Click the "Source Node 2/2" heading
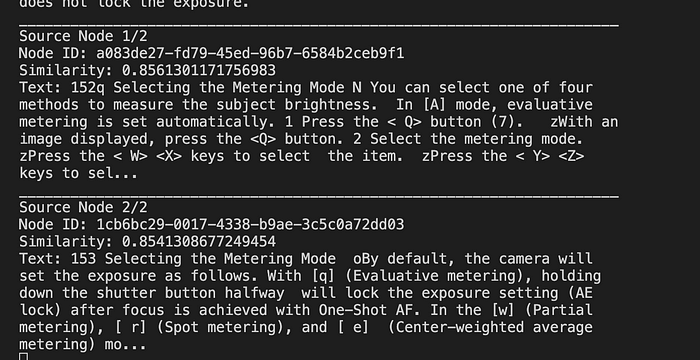The width and height of the screenshot is (700, 360). (83, 207)
